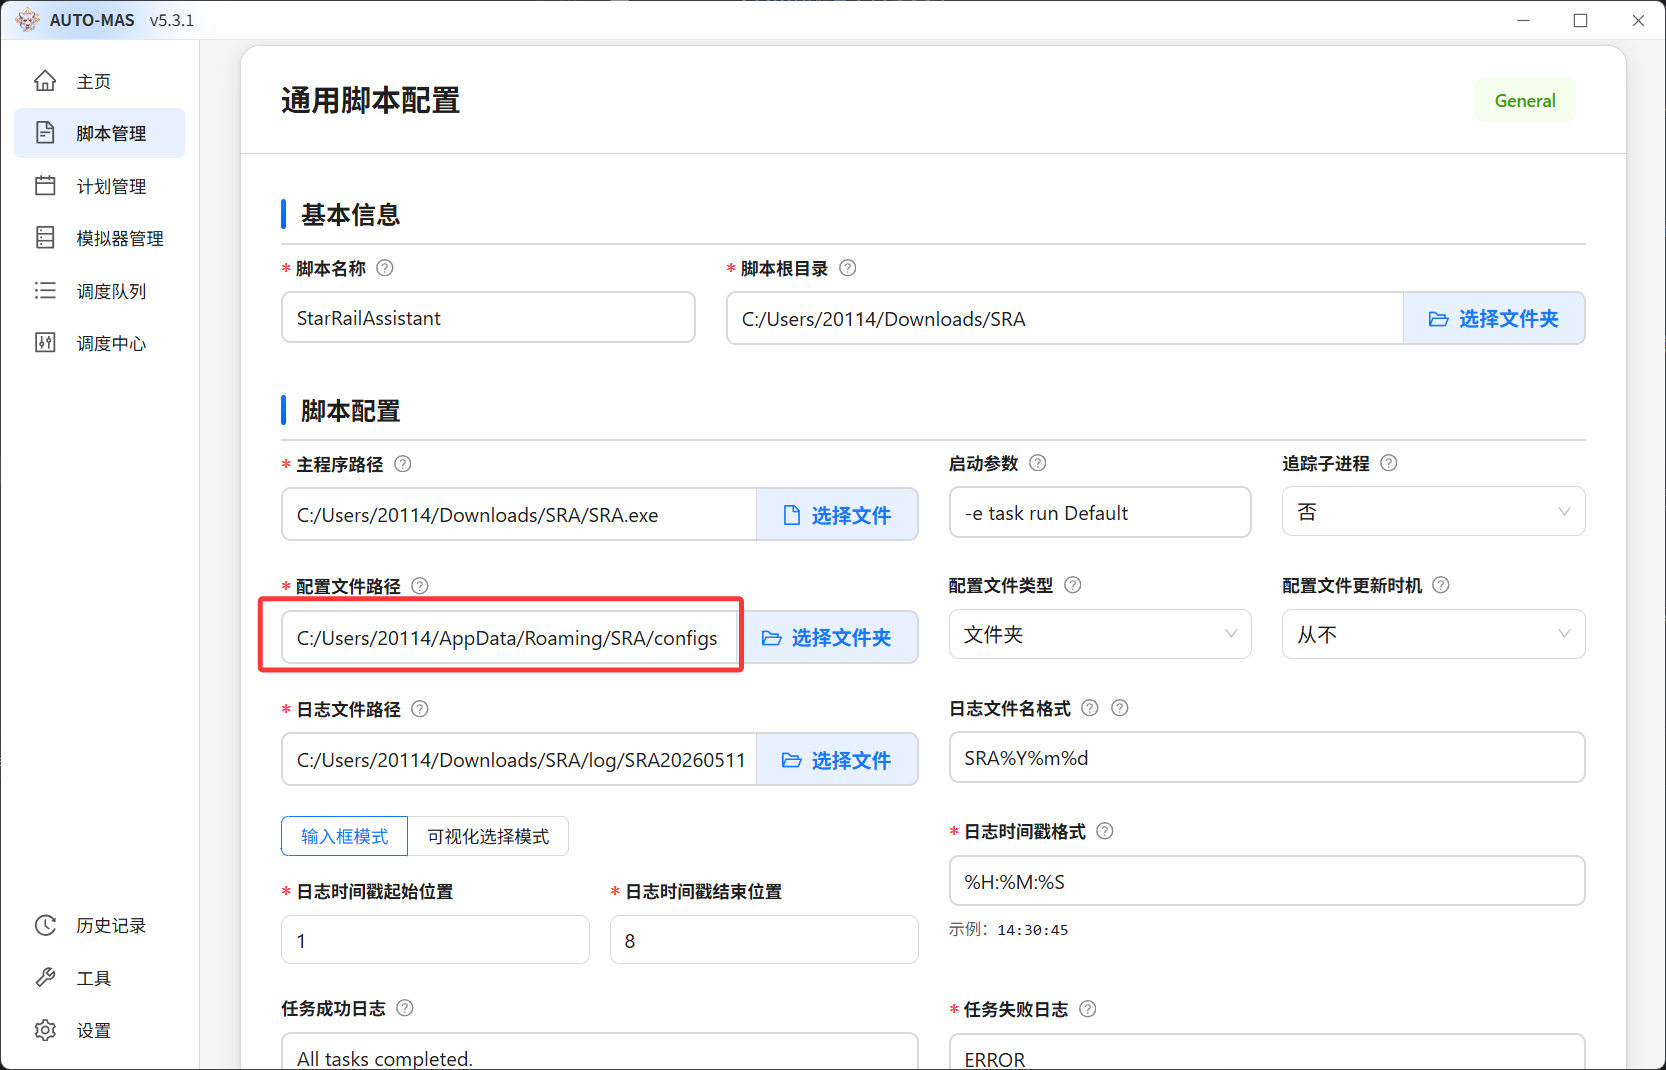Viewport: 1666px width, 1070px height.
Task: Click the 主程序路径 input with SRA.exe
Action: [x=519, y=514]
